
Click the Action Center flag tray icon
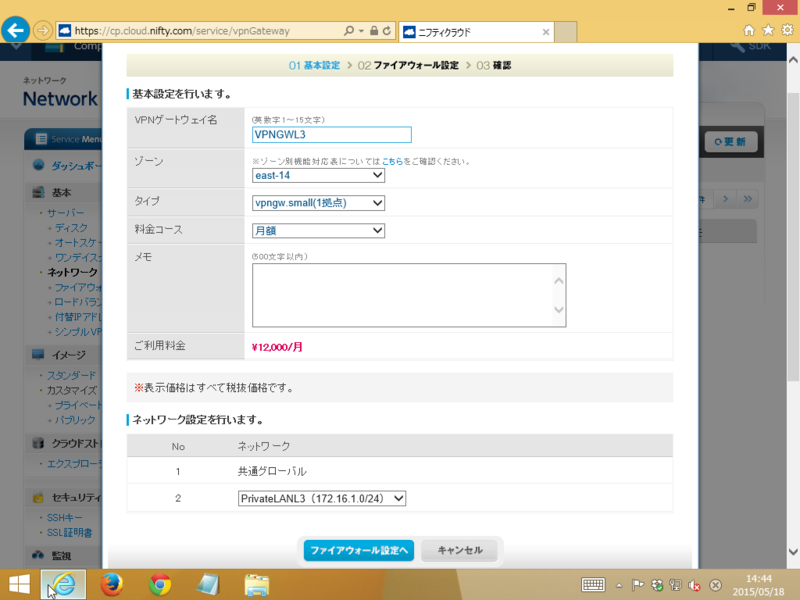coord(638,585)
